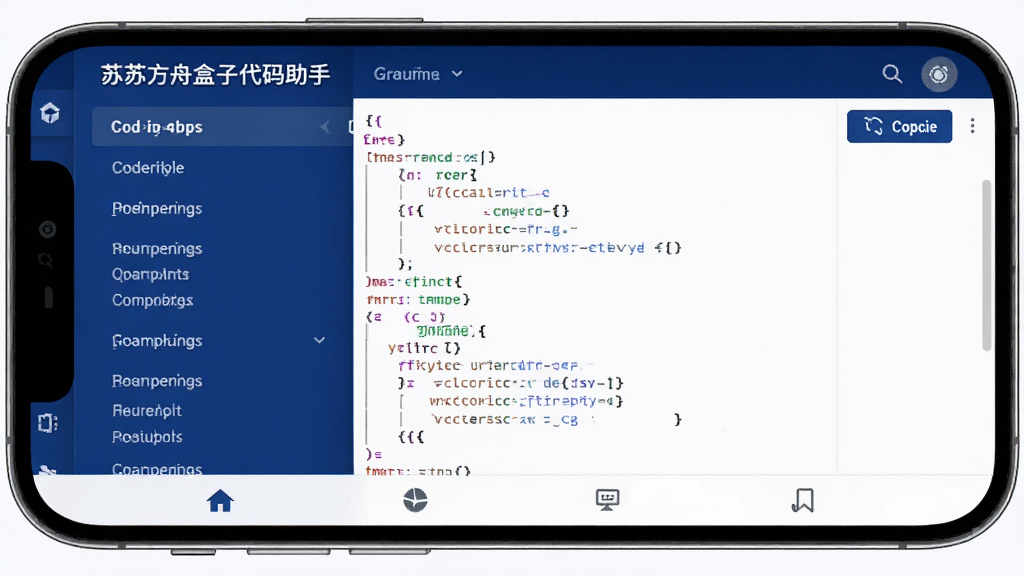The height and width of the screenshot is (576, 1024).
Task: Click the box logo icon in left rail
Action: pos(50,113)
